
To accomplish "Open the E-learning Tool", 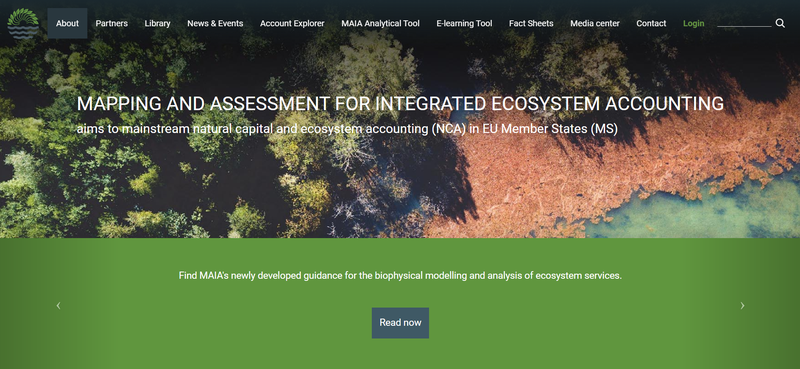I will click(464, 23).
